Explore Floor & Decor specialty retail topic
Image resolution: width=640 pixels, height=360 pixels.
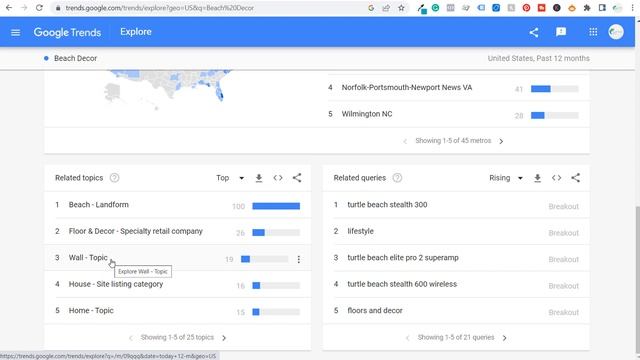(136, 231)
